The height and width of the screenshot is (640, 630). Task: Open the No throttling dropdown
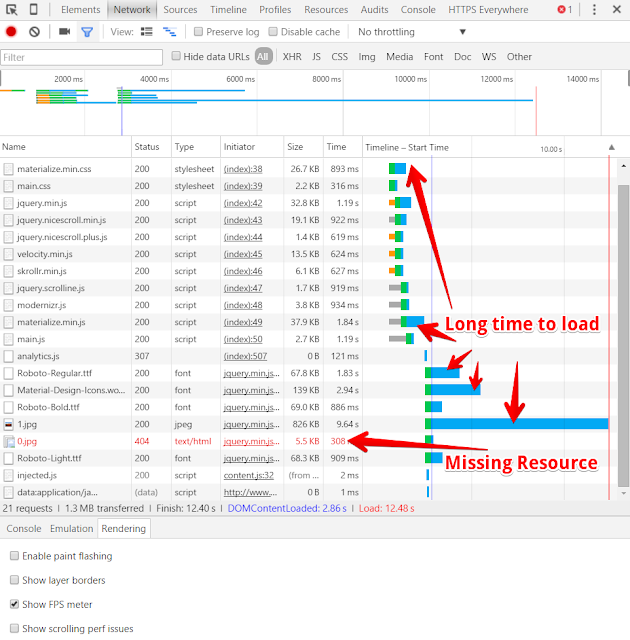pos(411,32)
